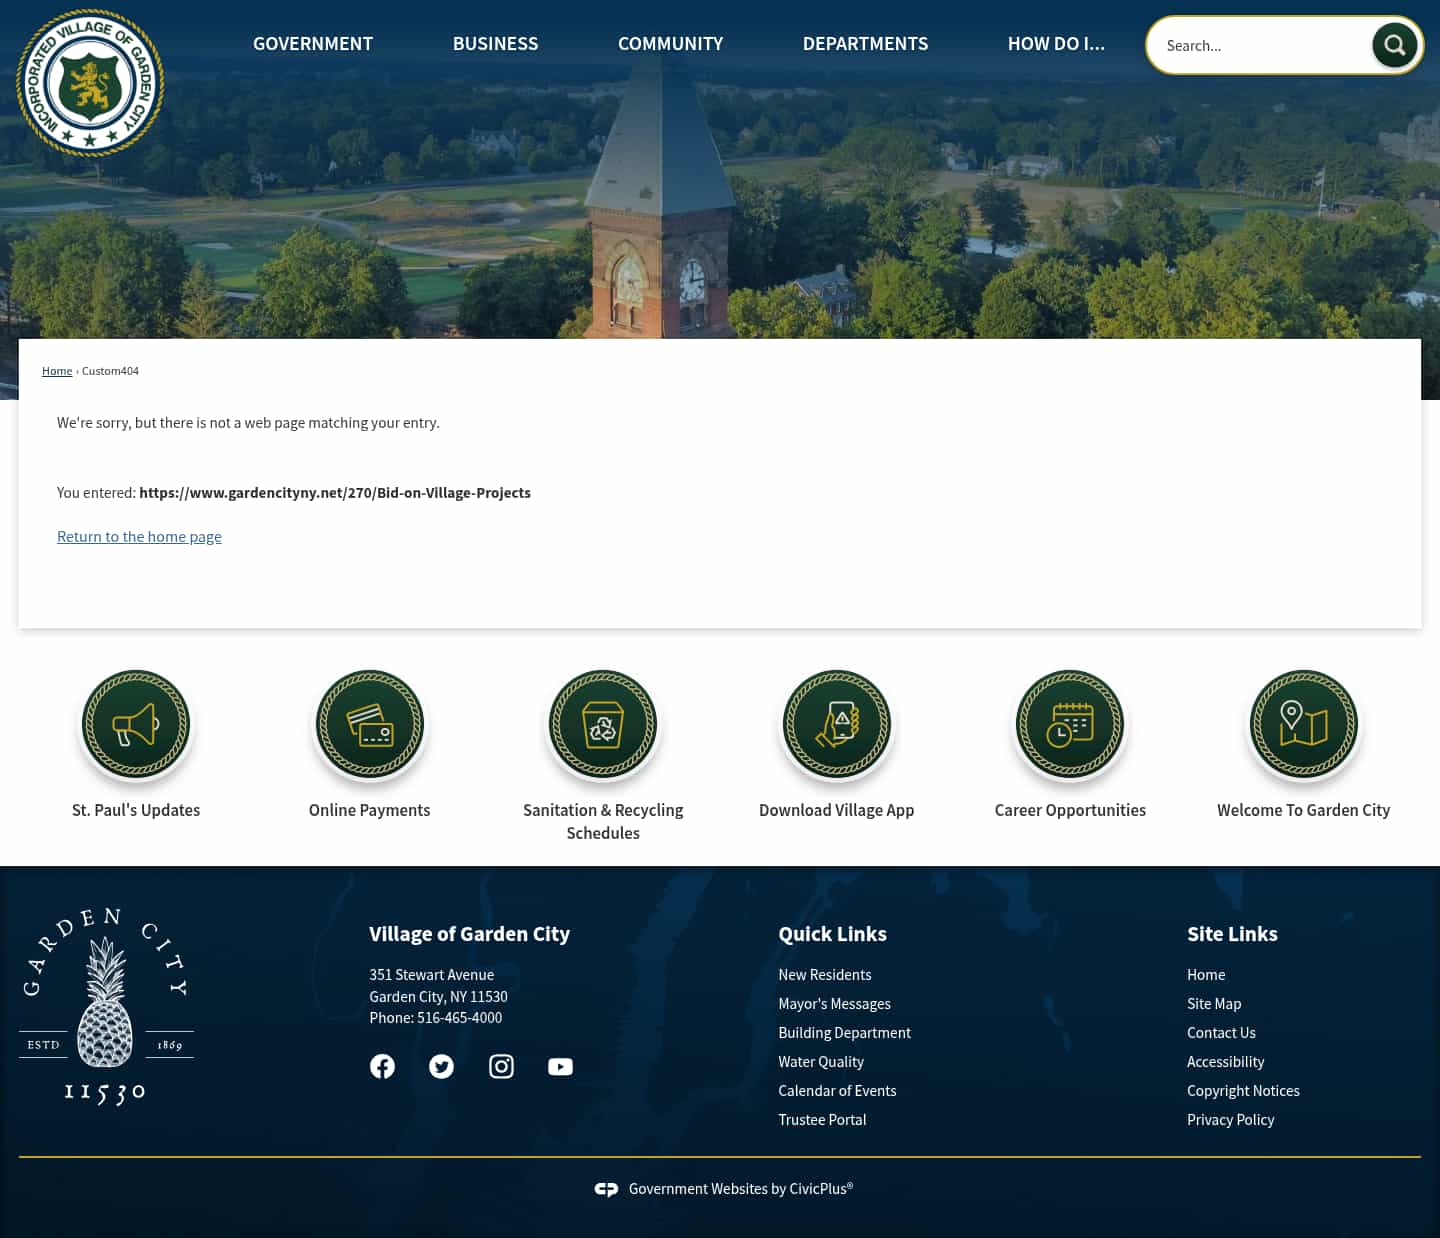This screenshot has height=1238, width=1440.
Task: Select the Garden City village seal logo
Action: point(90,81)
